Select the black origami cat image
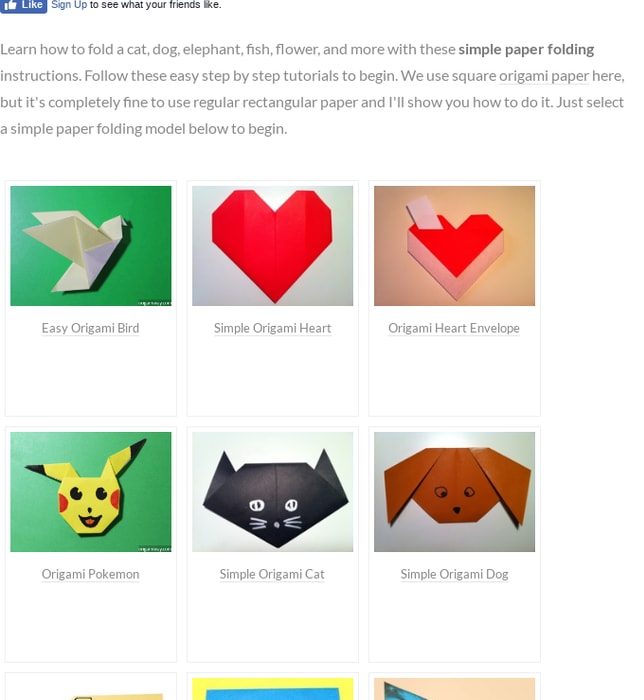644x700 pixels. click(272, 492)
